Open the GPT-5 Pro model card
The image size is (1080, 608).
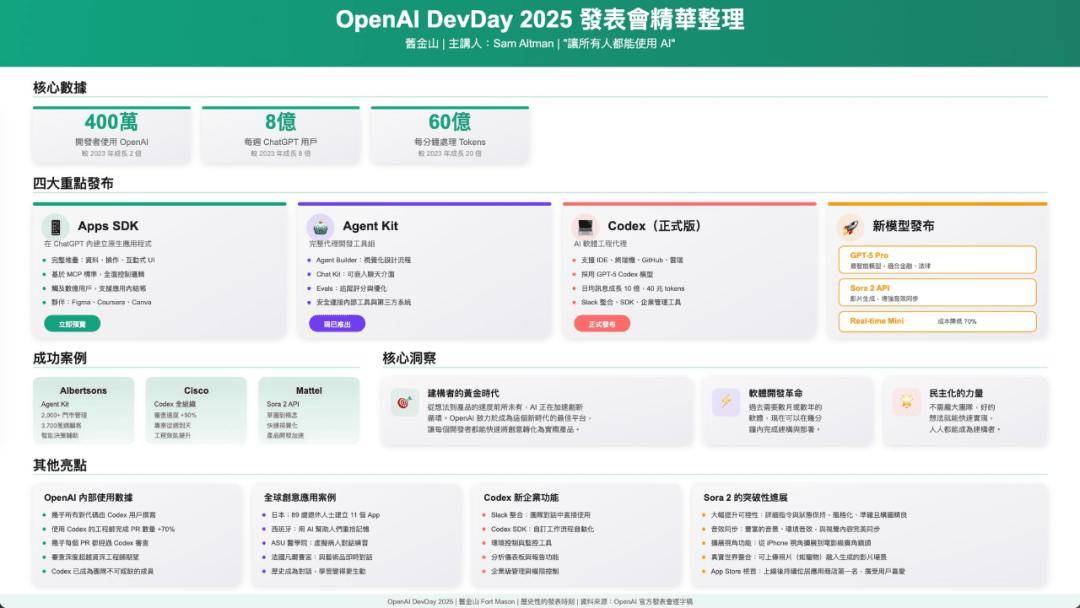[937, 260]
